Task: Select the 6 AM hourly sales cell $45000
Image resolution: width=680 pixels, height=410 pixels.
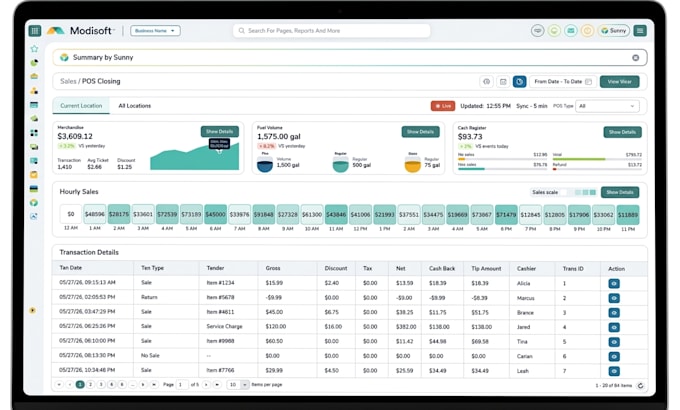Action: point(216,215)
